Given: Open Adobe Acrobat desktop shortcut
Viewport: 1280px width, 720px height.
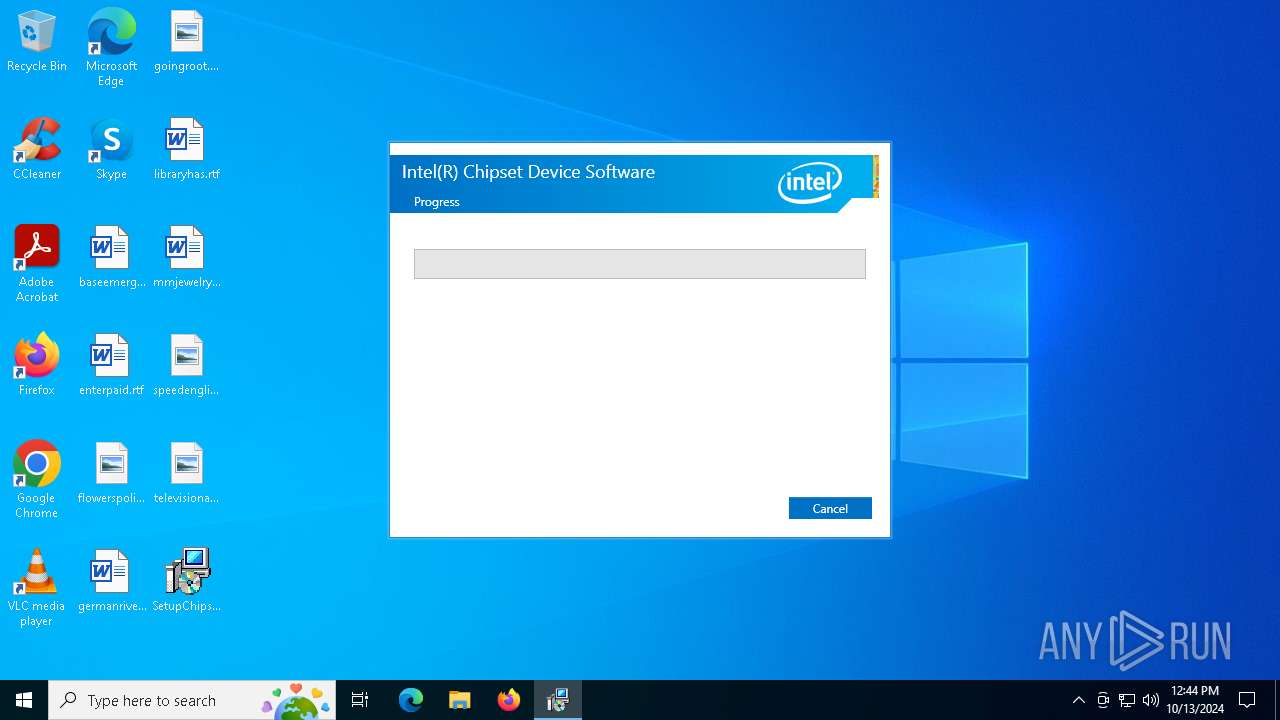Looking at the screenshot, I should click(x=37, y=264).
